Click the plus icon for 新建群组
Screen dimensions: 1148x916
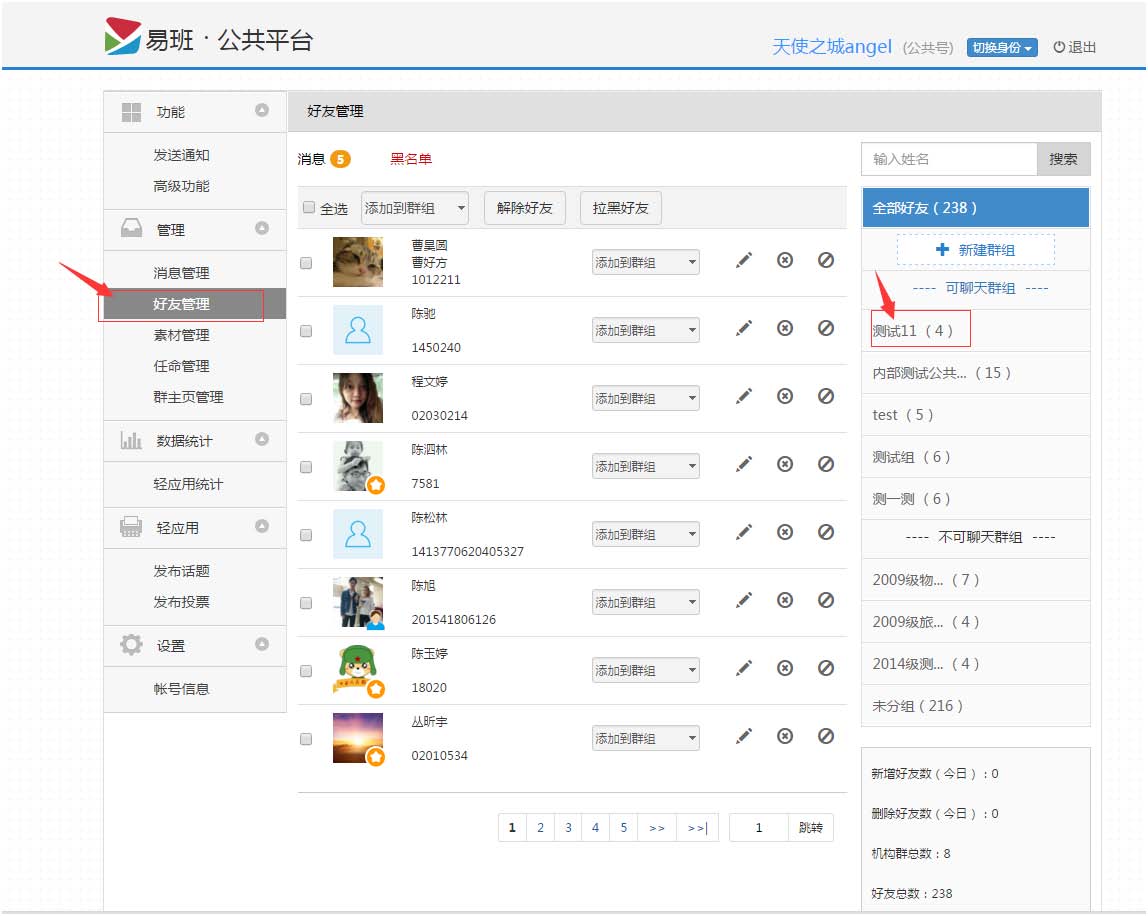(x=942, y=250)
